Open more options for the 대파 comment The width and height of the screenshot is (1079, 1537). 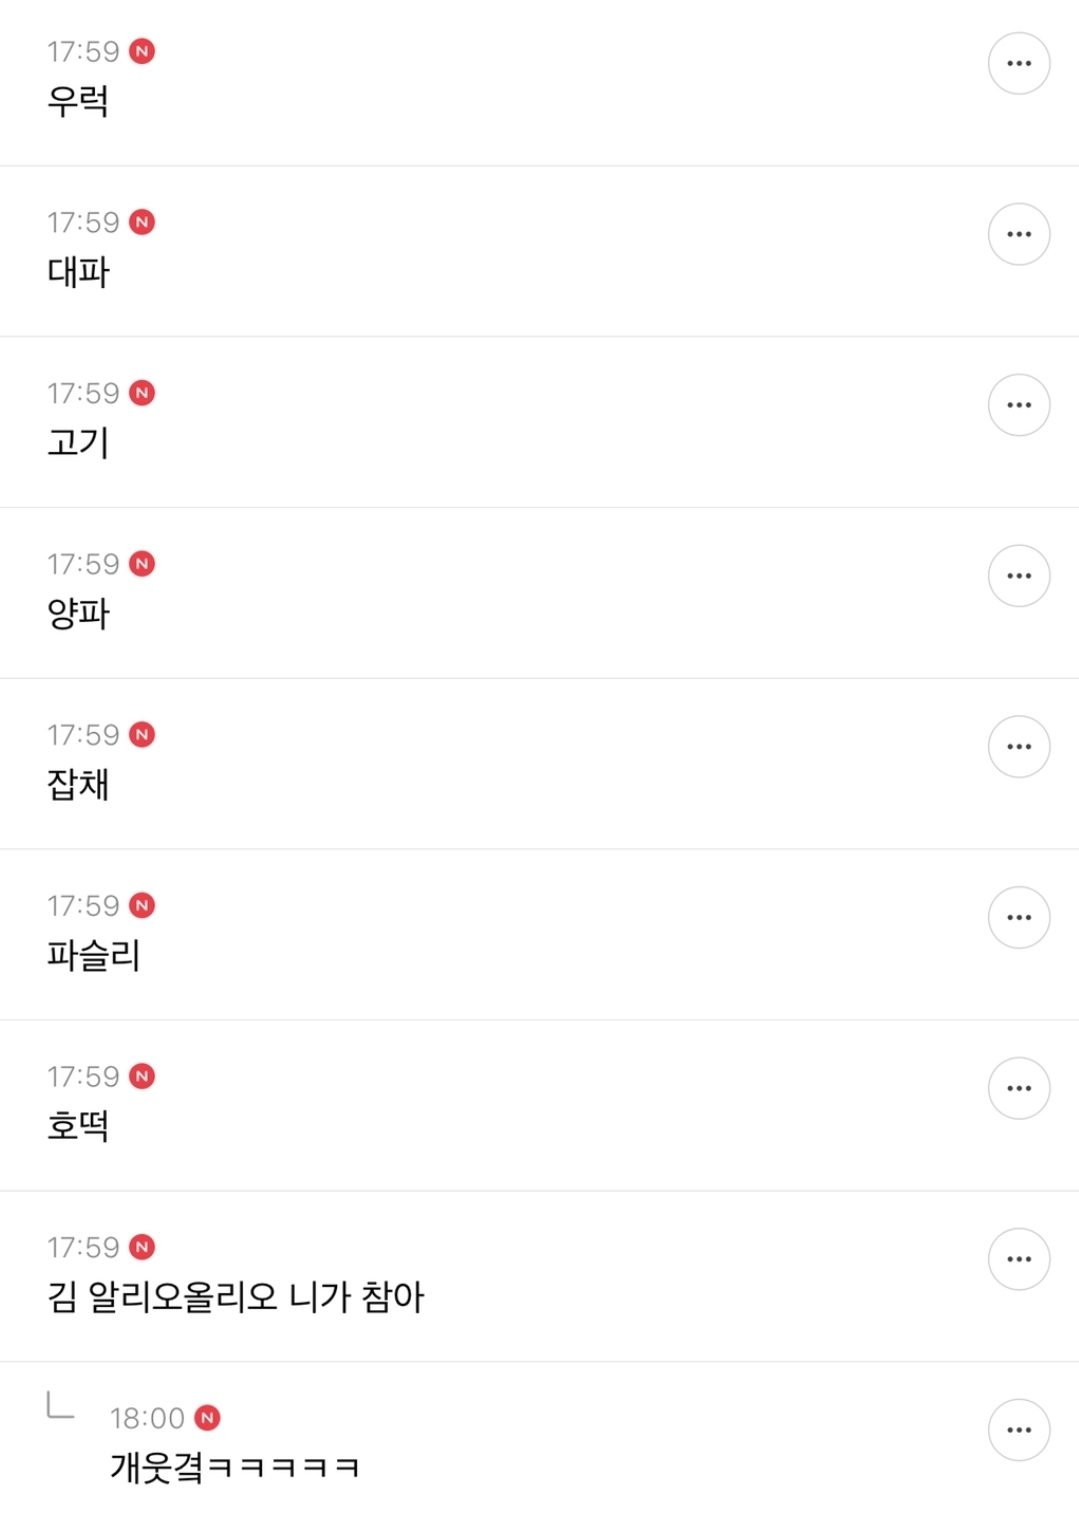click(1018, 234)
